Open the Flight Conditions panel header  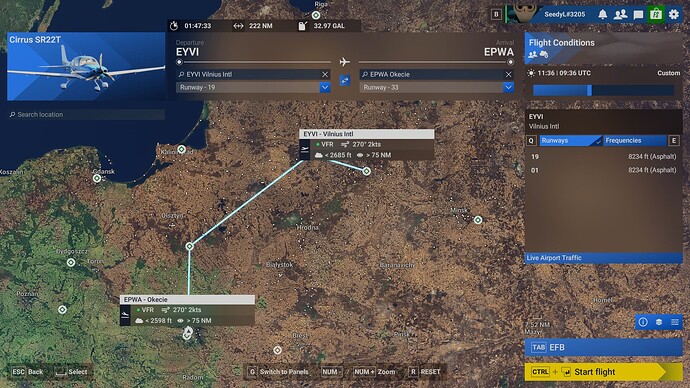coord(603,48)
